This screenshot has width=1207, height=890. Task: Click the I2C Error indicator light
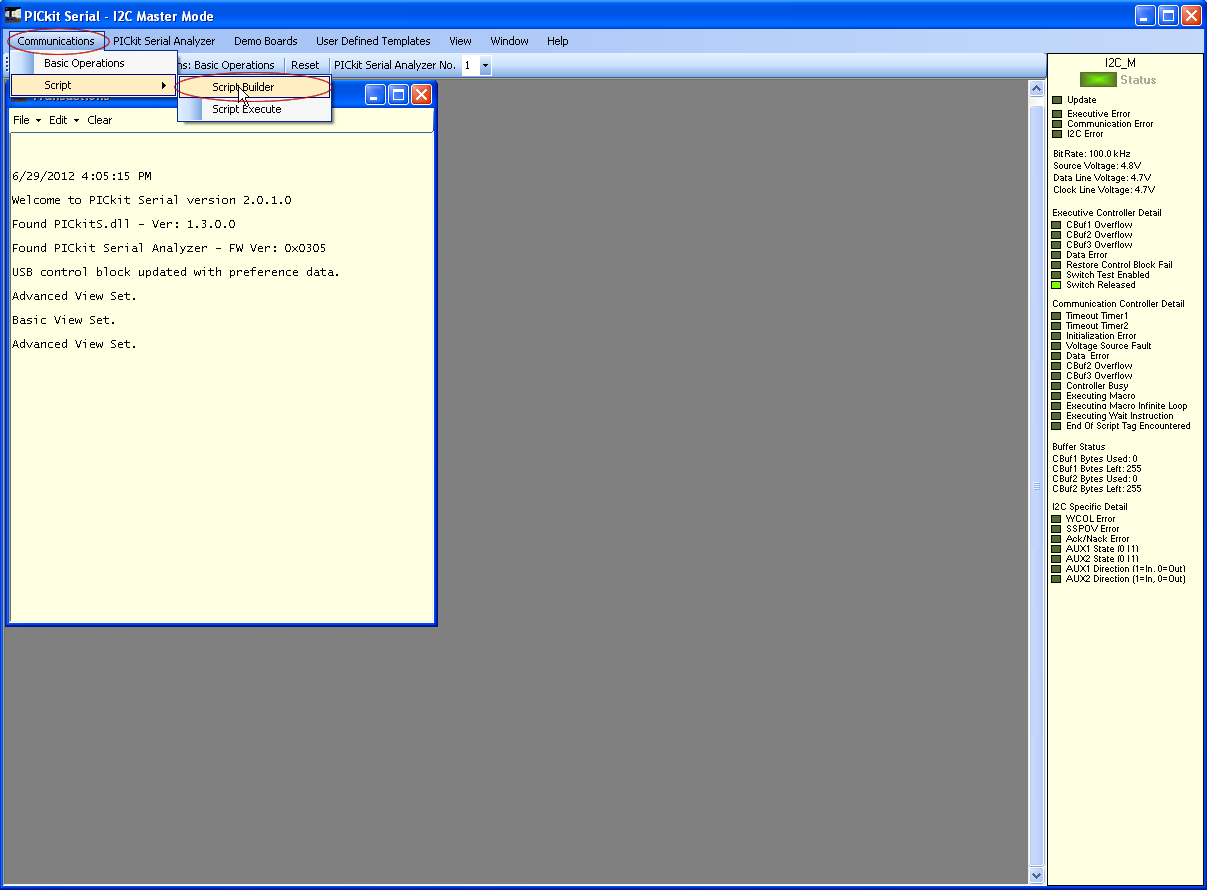coord(1056,134)
